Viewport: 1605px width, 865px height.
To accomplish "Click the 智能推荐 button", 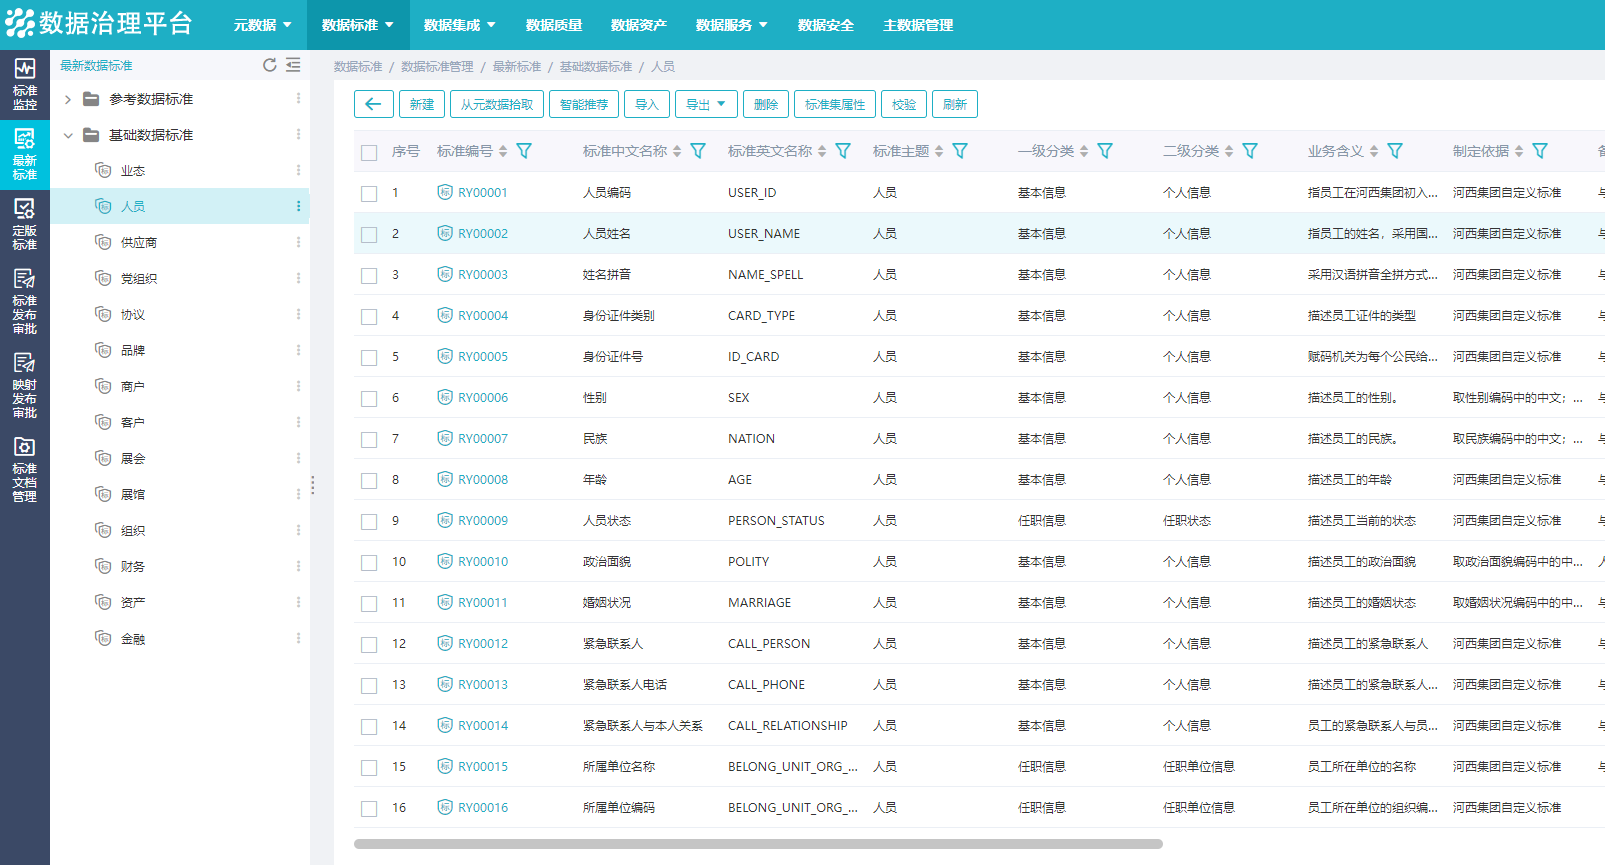I will tap(583, 104).
